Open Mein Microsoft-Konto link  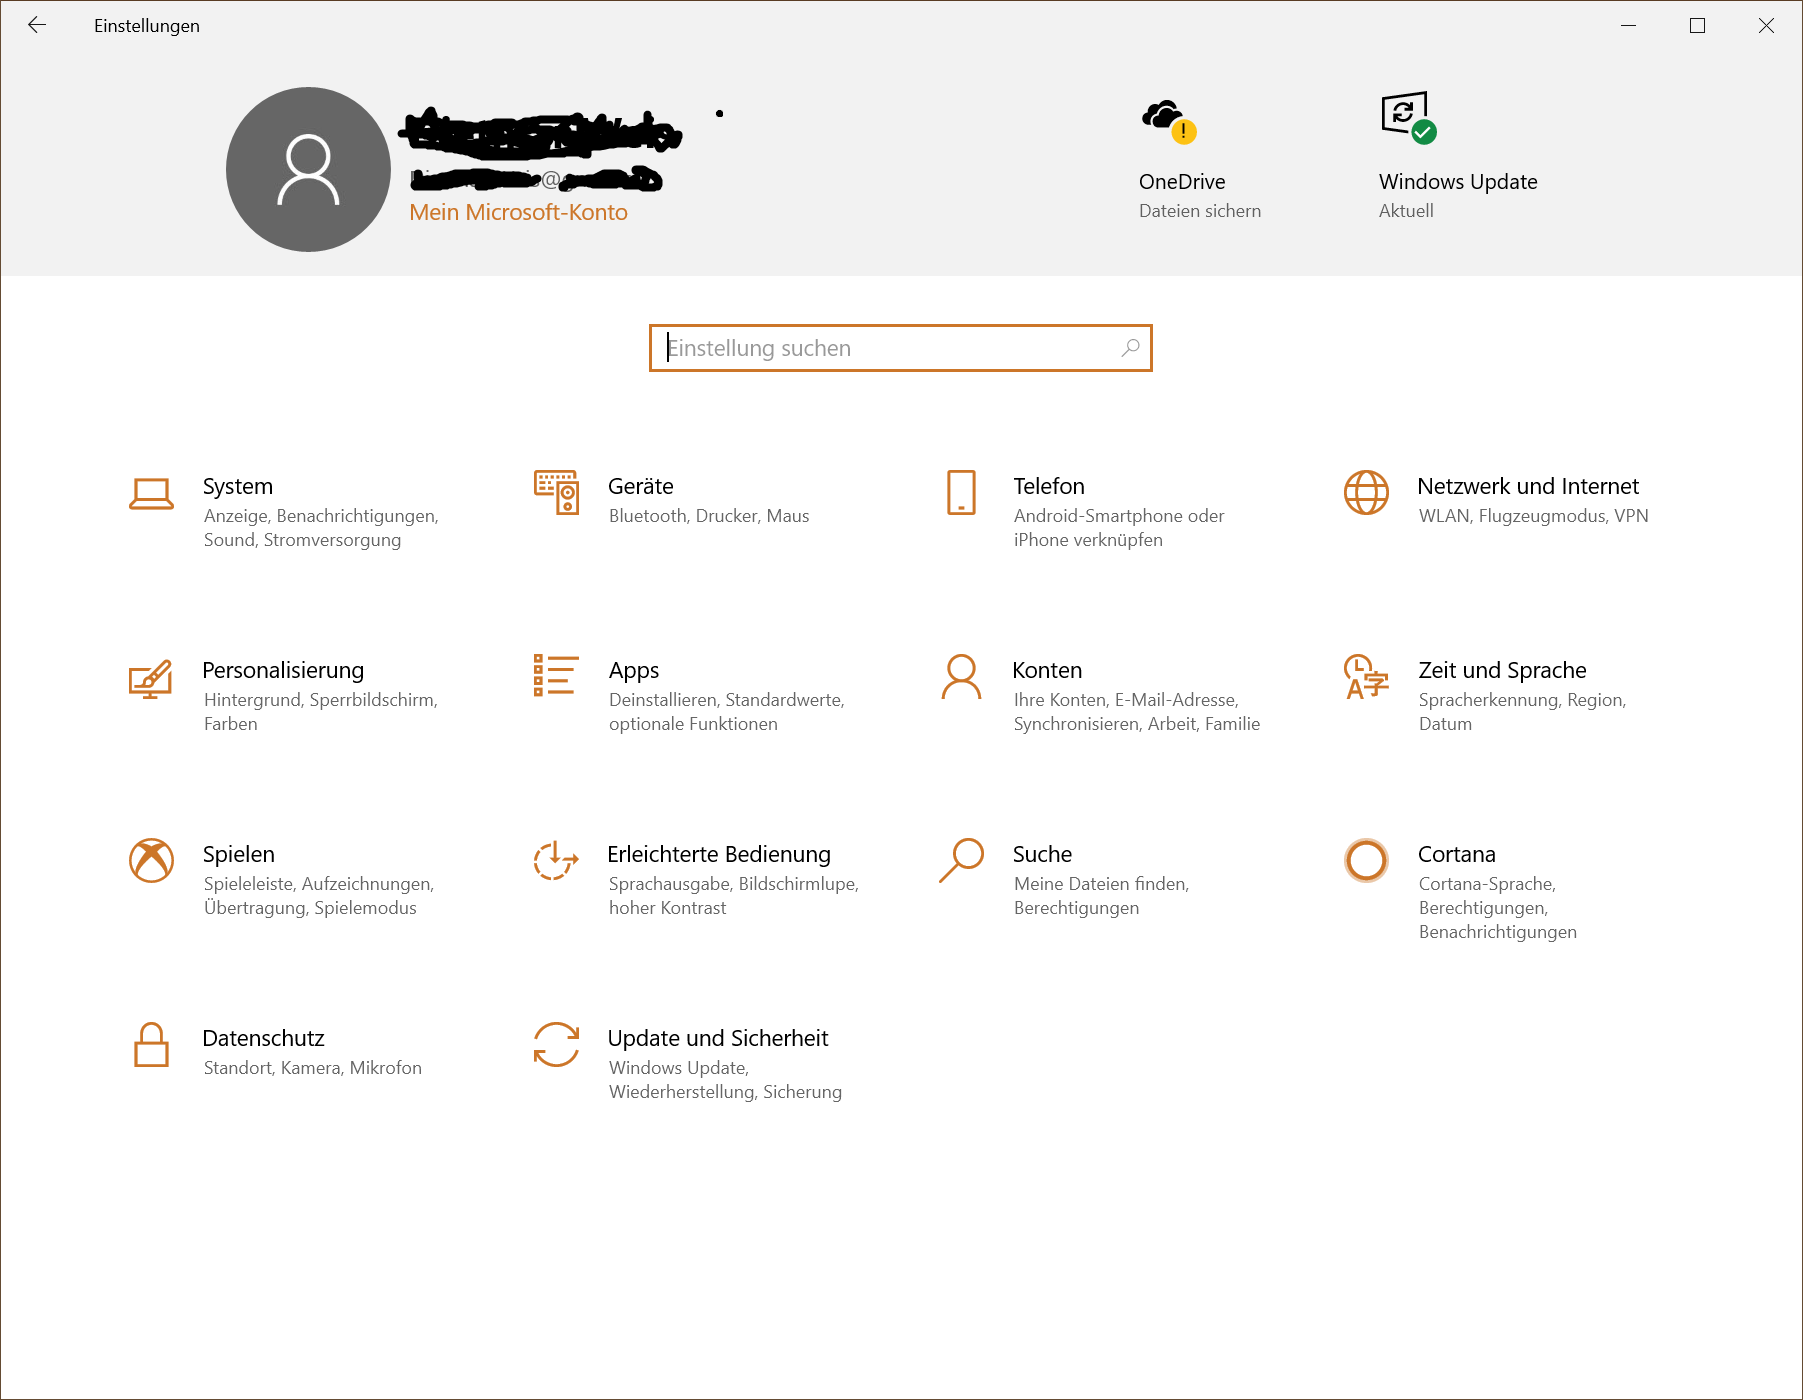point(518,212)
